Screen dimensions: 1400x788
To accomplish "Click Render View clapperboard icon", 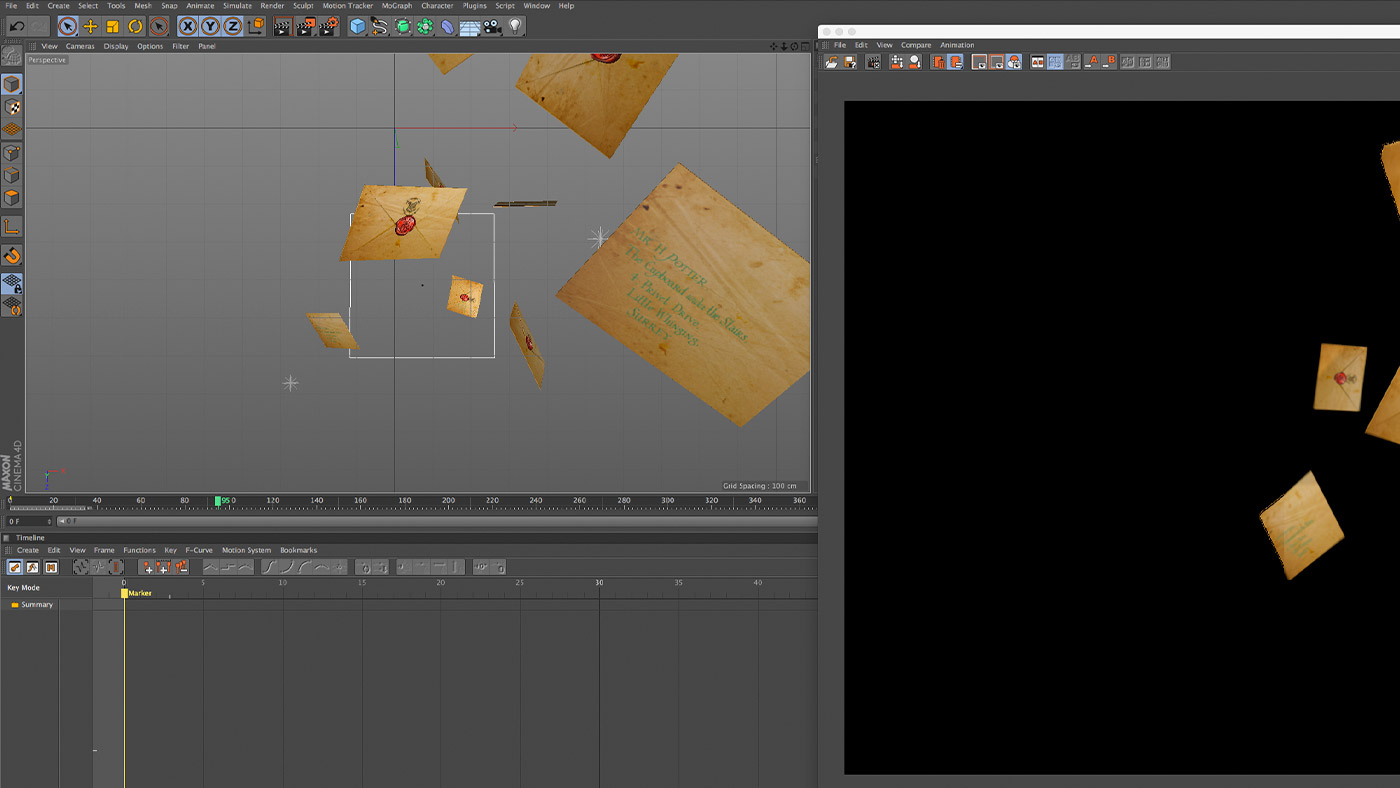I will (282, 26).
